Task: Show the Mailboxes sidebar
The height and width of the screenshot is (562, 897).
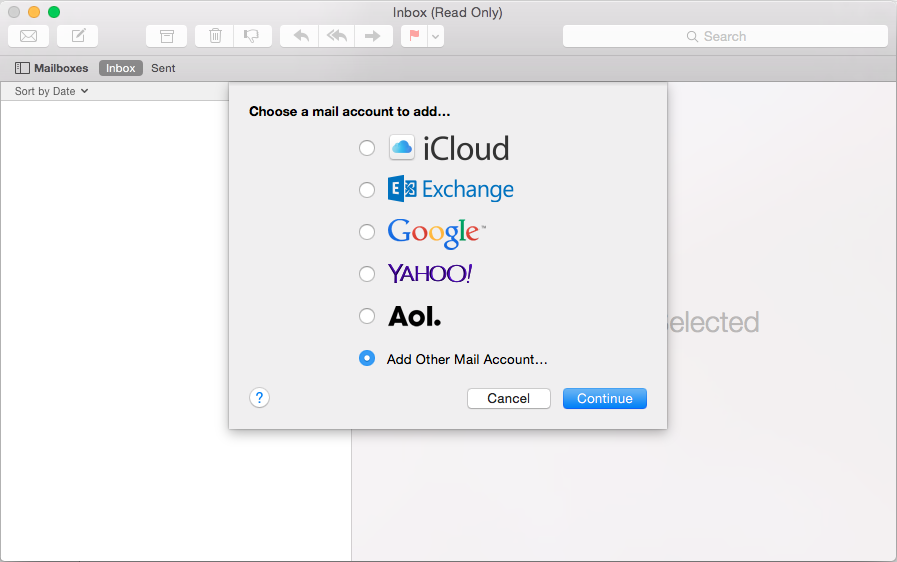Action: 51,68
